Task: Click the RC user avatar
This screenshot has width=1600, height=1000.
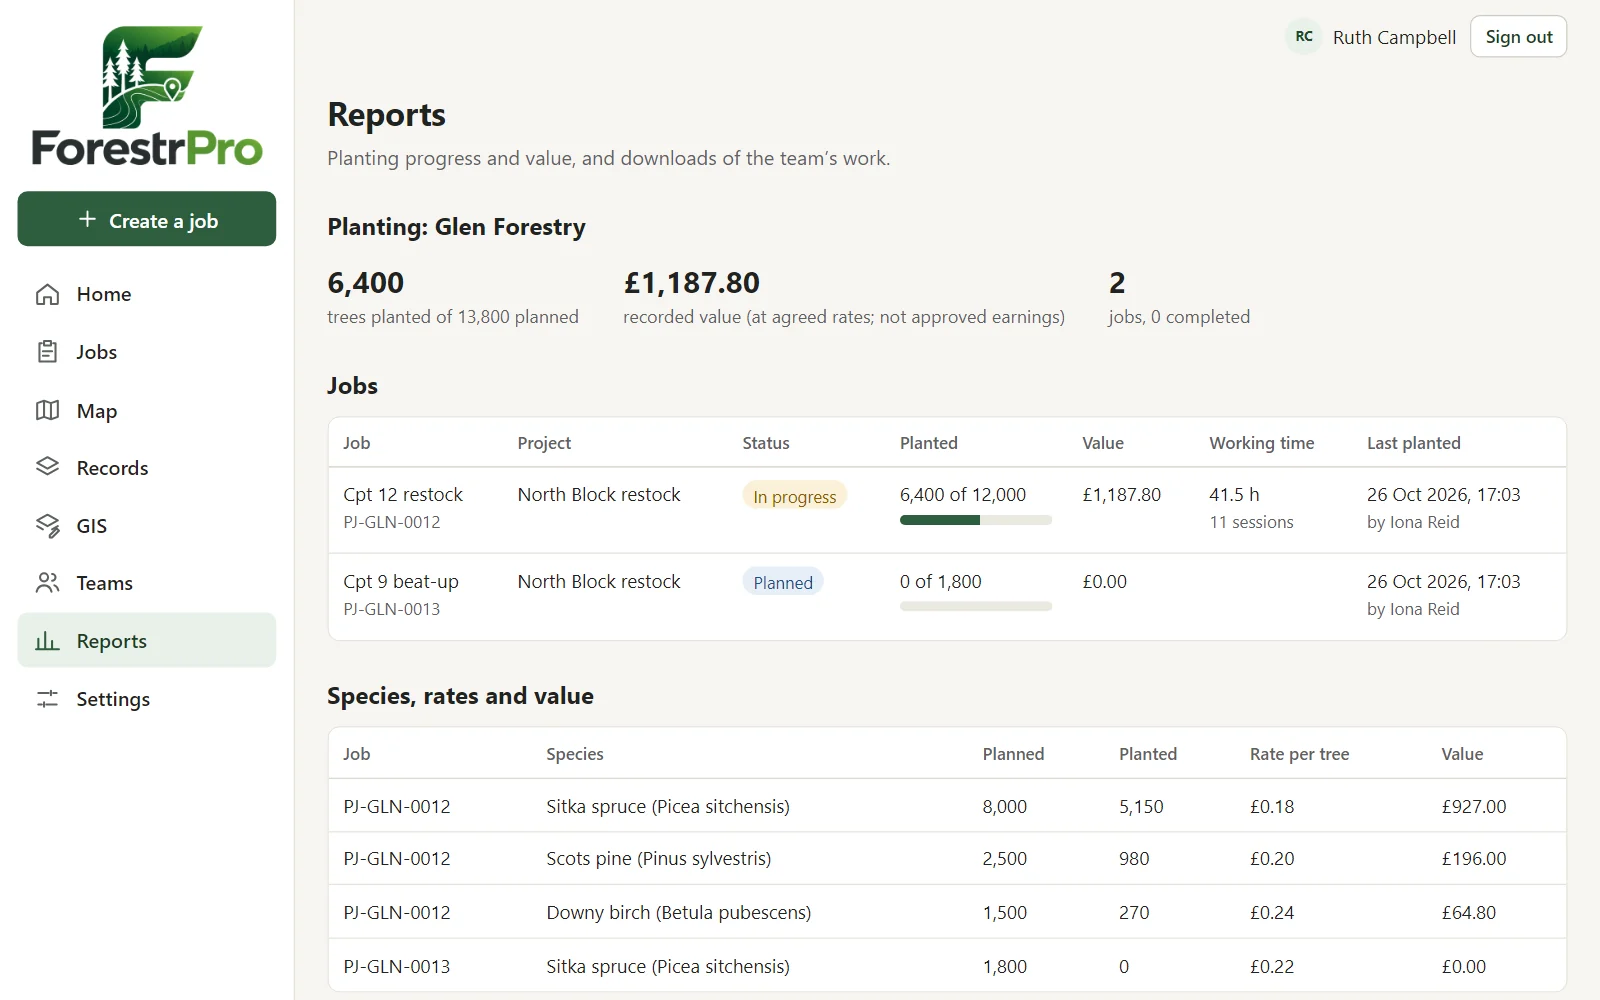Action: pyautogui.click(x=1304, y=37)
